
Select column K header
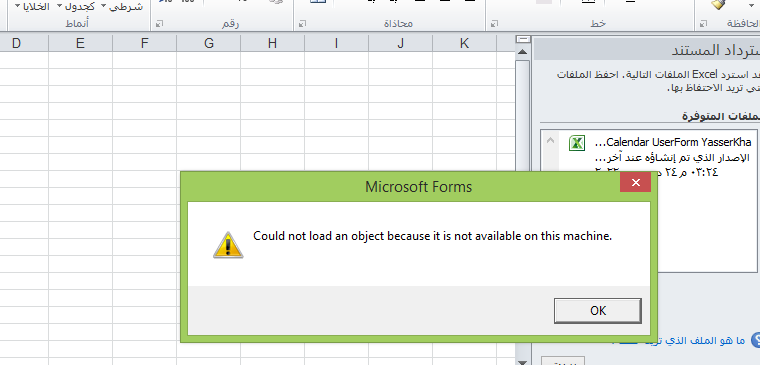tap(464, 44)
